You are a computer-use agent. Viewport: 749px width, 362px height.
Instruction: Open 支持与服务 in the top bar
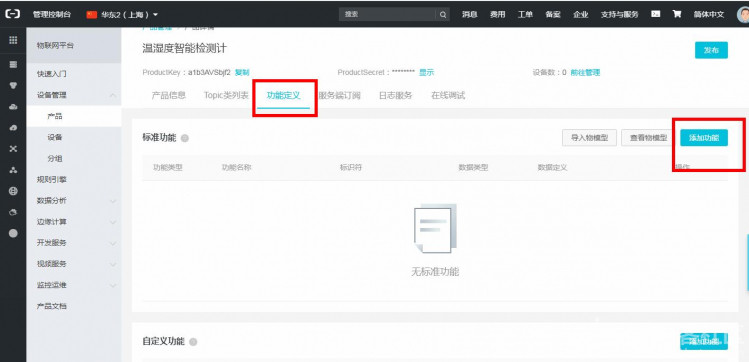620,15
